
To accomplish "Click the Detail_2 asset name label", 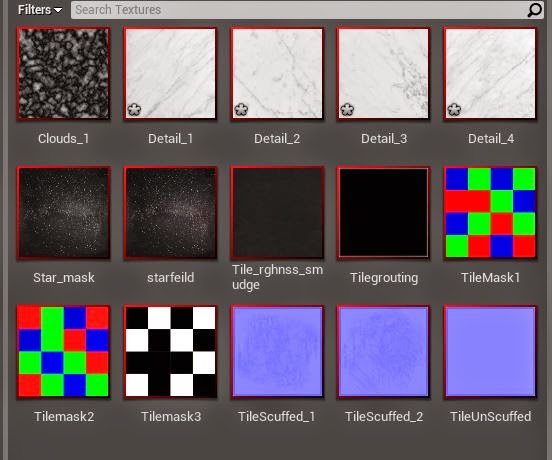I will (x=277, y=139).
